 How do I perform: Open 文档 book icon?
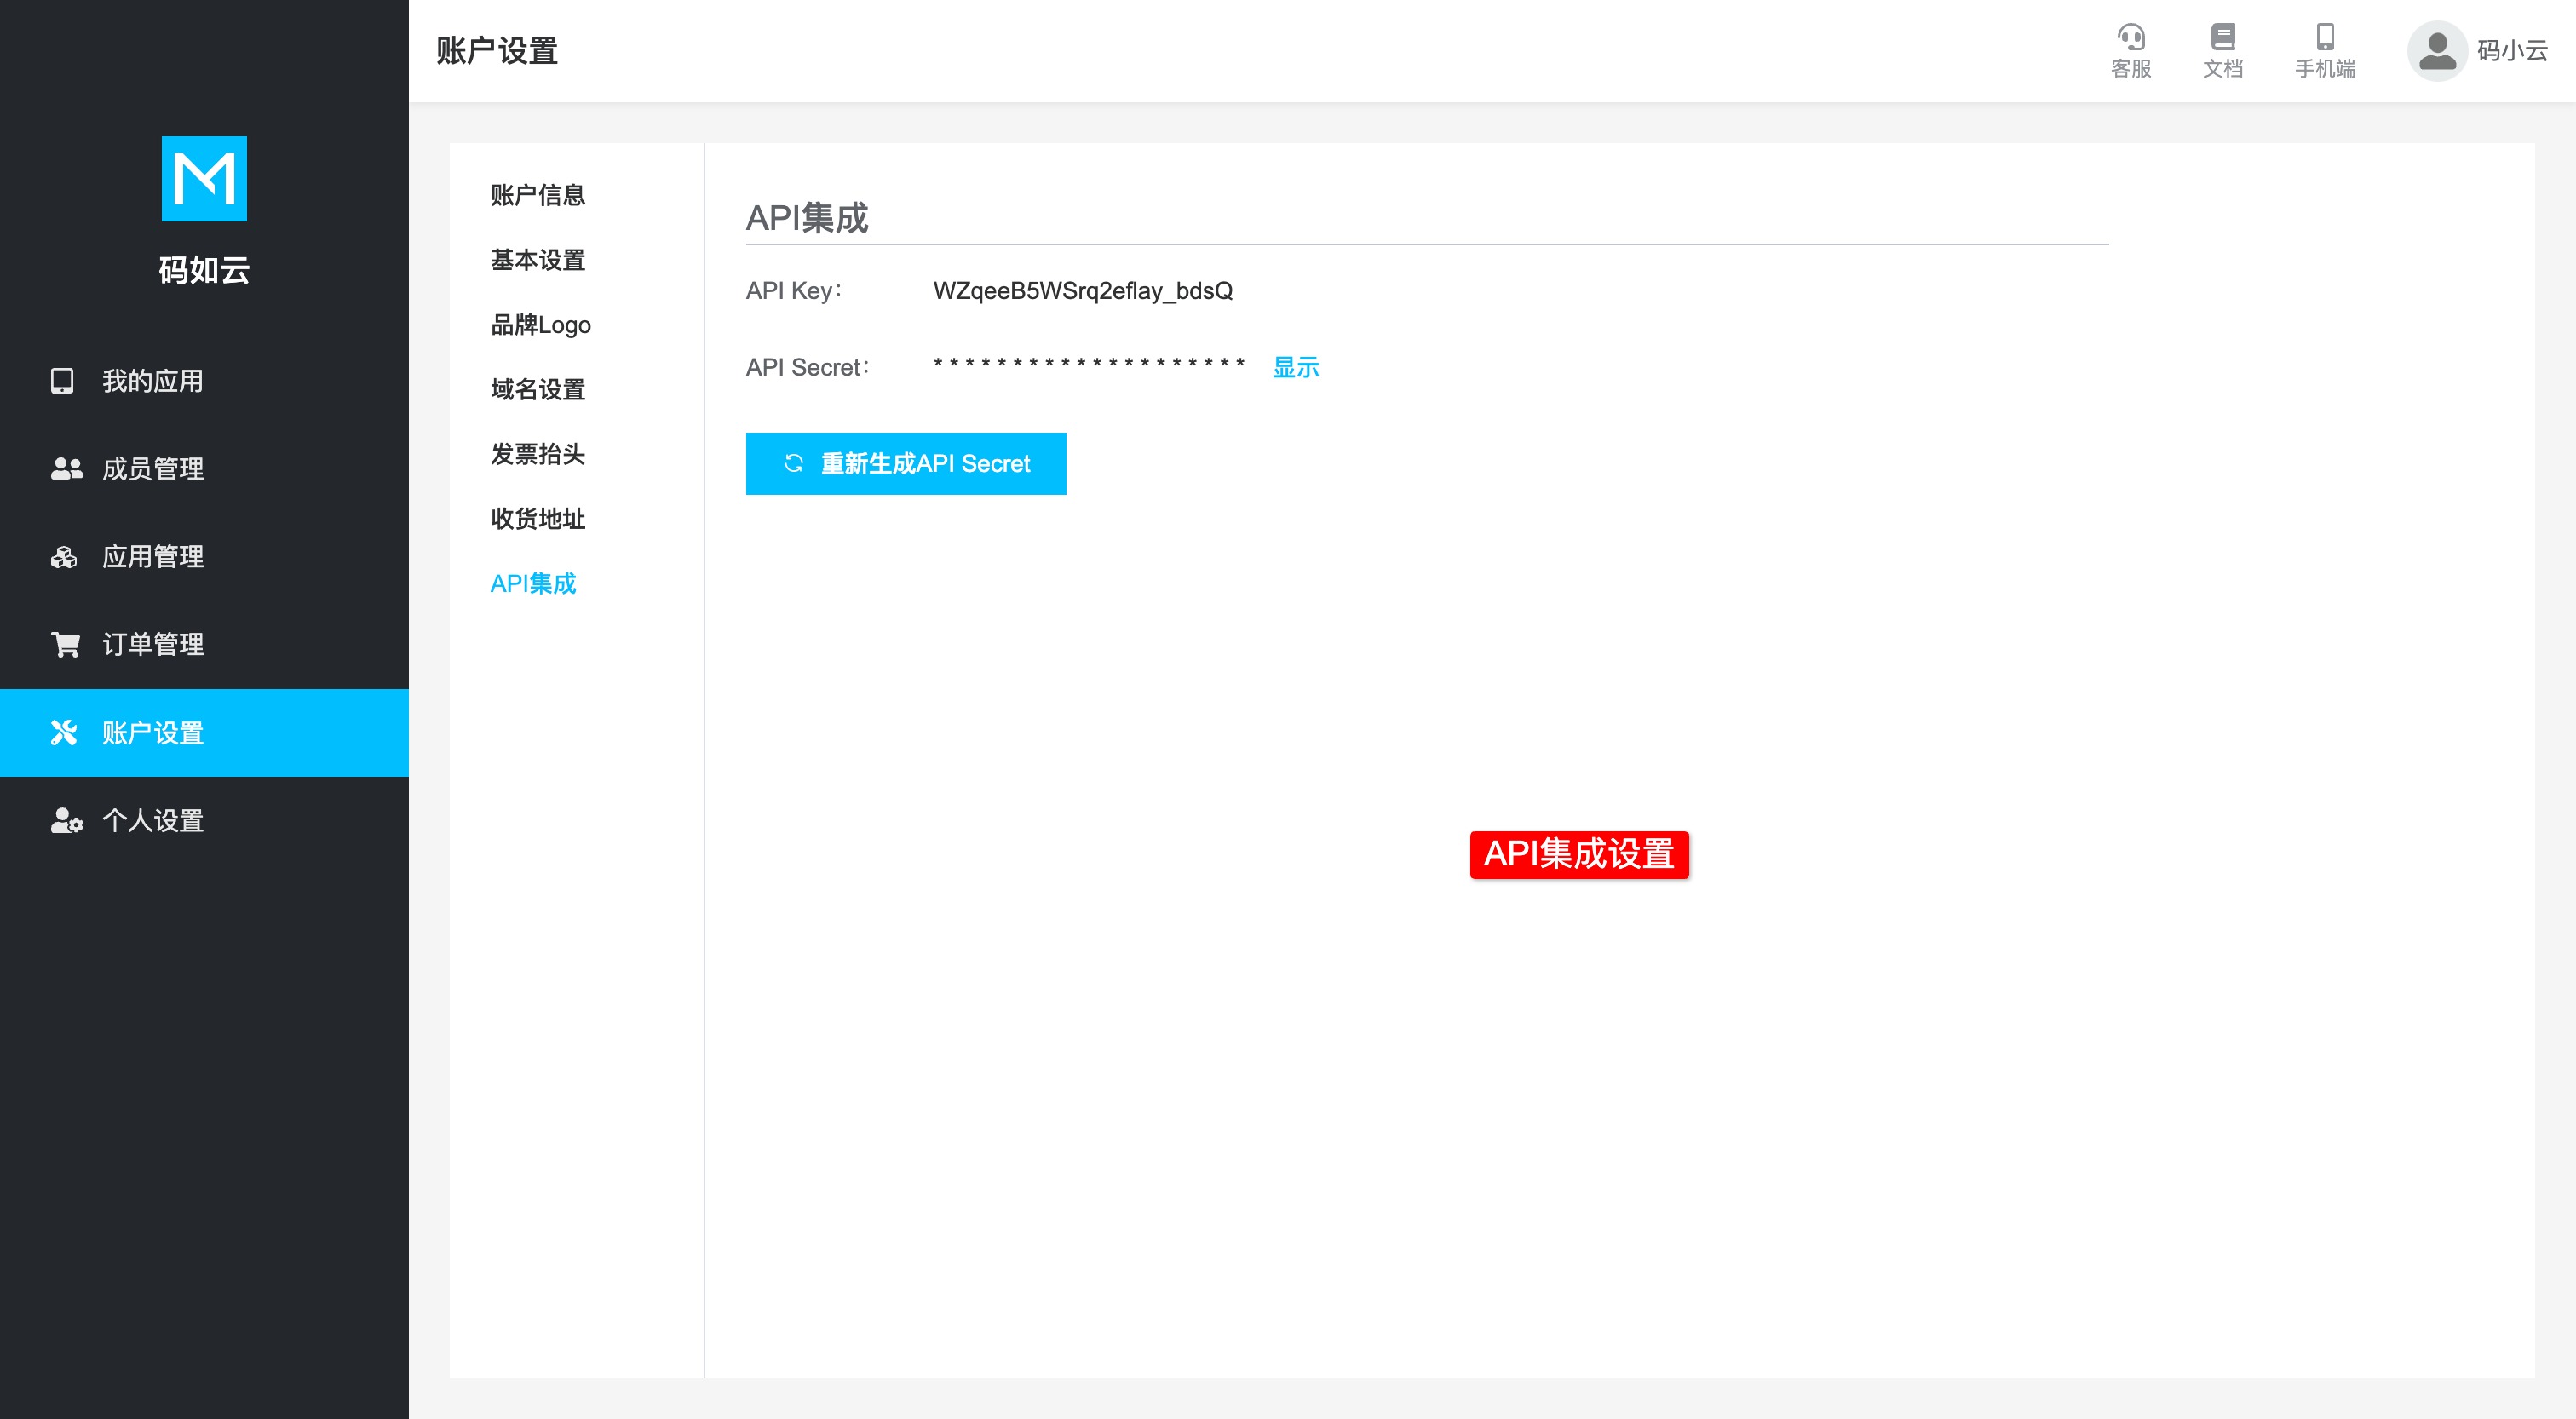(2223, 37)
